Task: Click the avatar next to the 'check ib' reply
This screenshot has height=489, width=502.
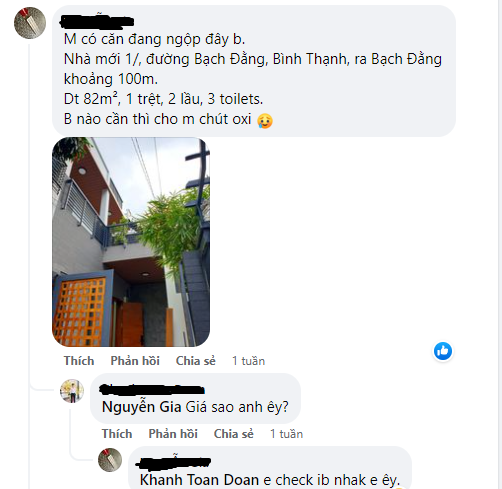Action: click(x=110, y=460)
